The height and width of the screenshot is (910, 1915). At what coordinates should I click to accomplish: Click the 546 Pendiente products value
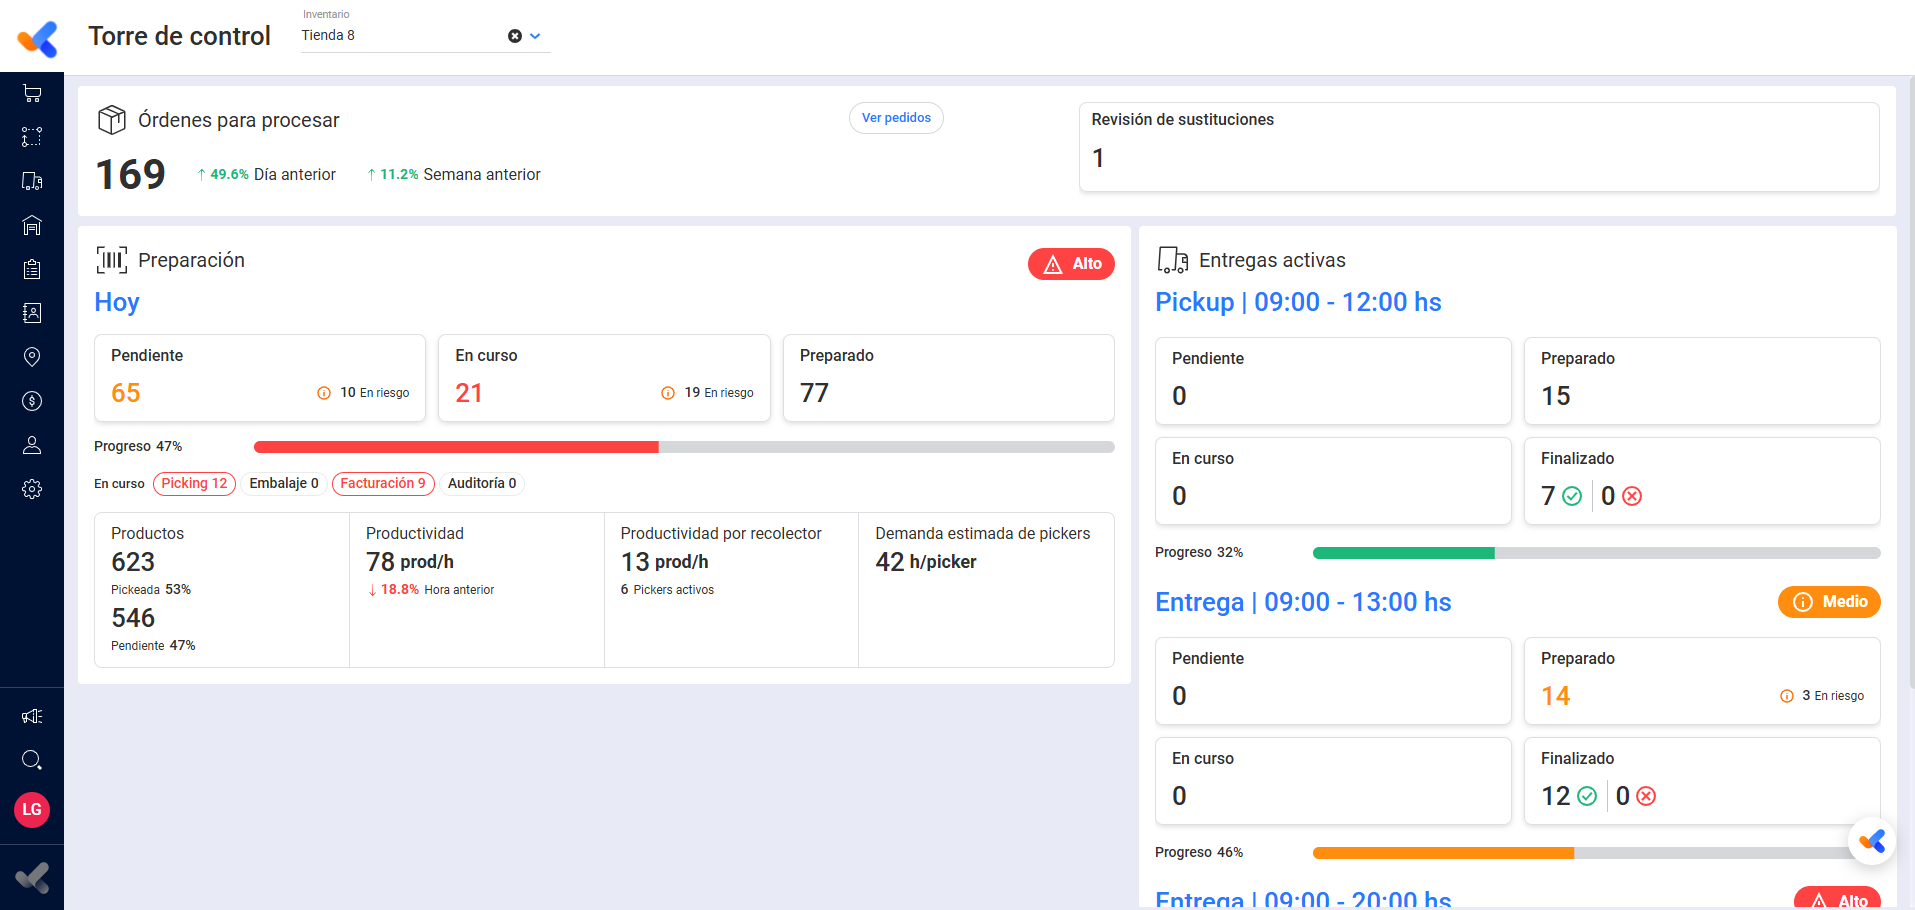tap(133, 618)
